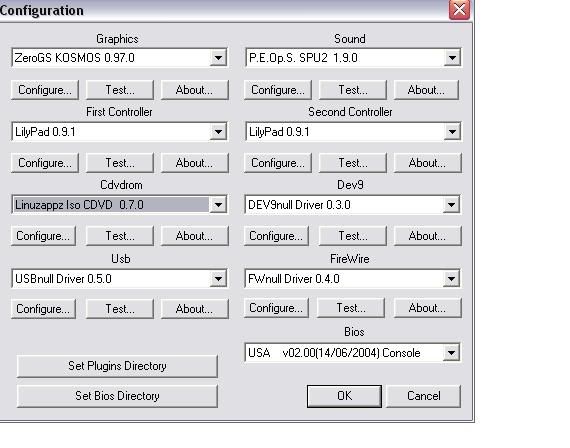This screenshot has width=570, height=448.
Task: Open About for Cdvdrom plugin
Action: [x=194, y=236]
